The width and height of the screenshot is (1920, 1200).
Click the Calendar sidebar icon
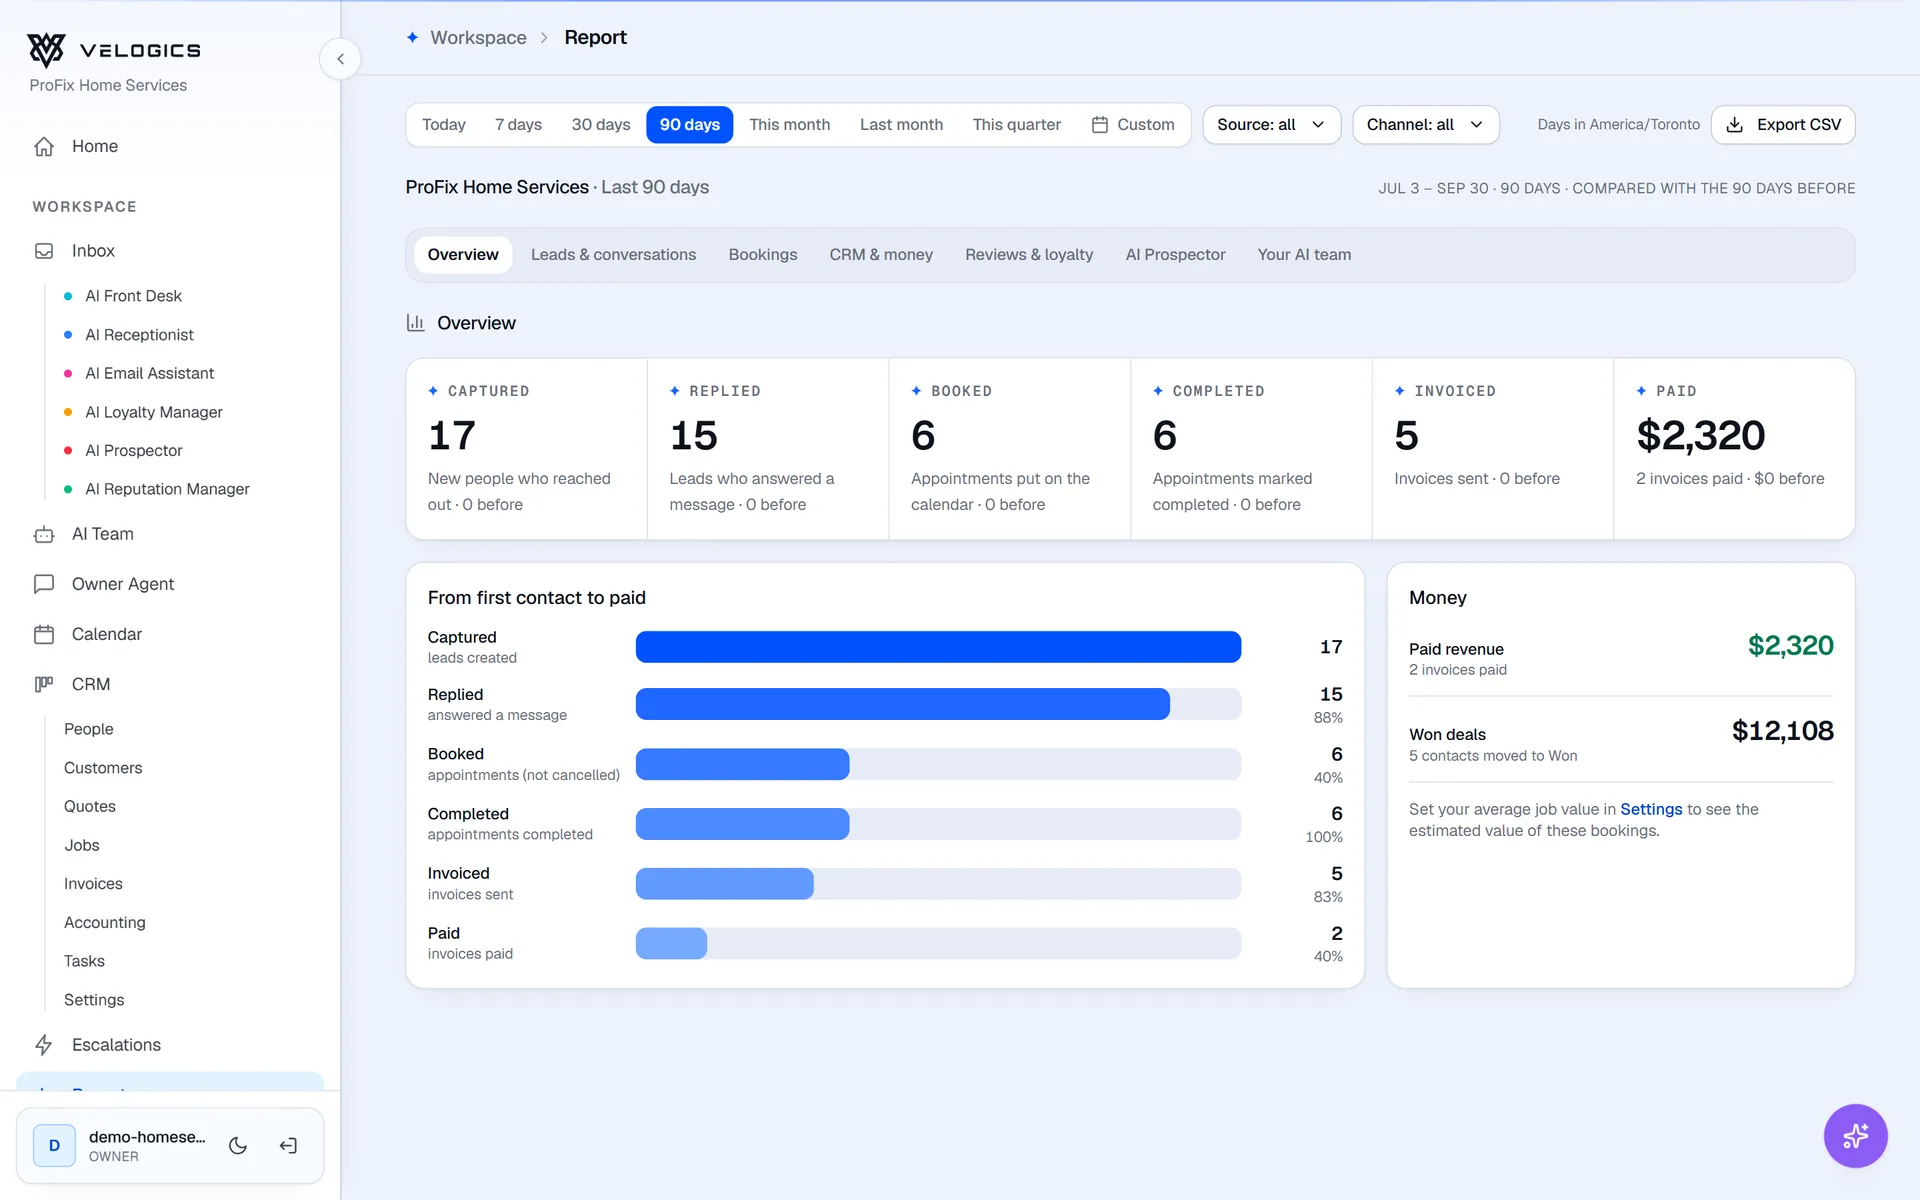(x=44, y=634)
